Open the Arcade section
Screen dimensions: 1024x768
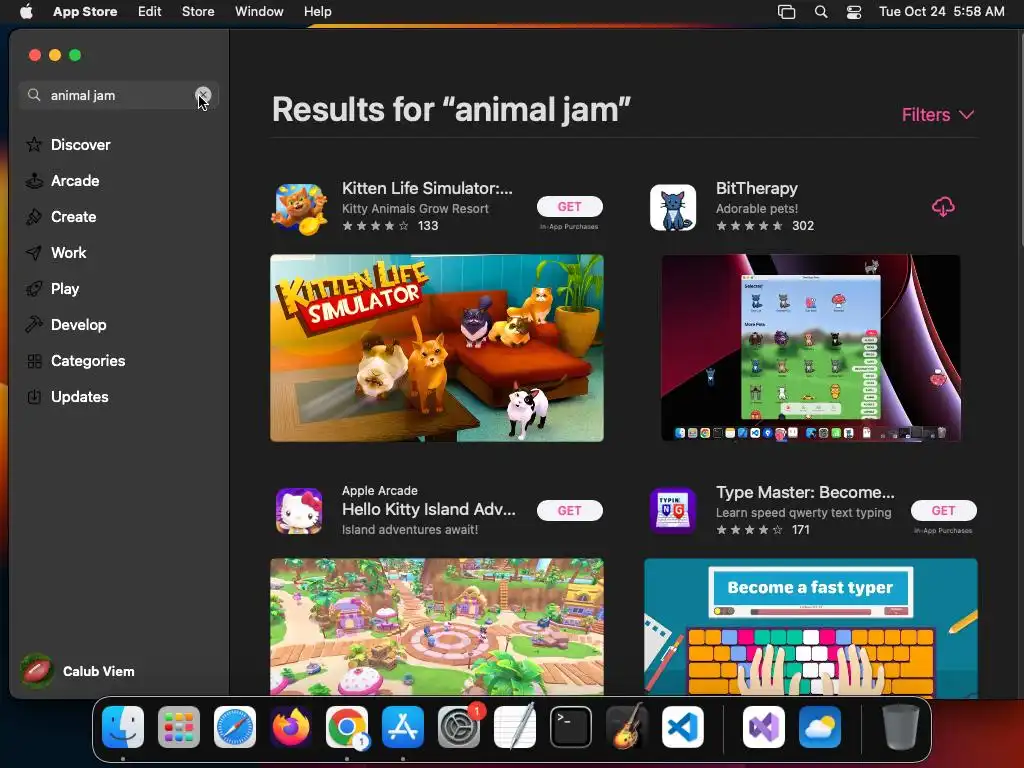point(75,180)
